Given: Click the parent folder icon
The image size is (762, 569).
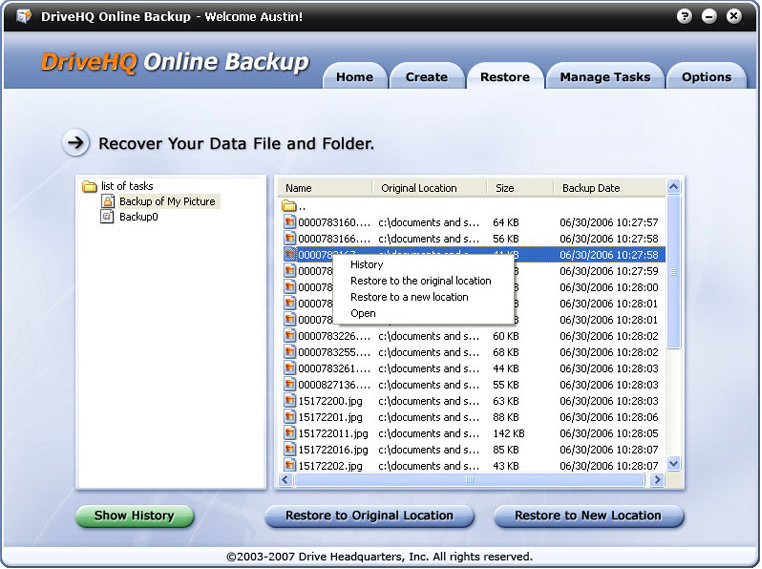Looking at the screenshot, I should tap(289, 206).
